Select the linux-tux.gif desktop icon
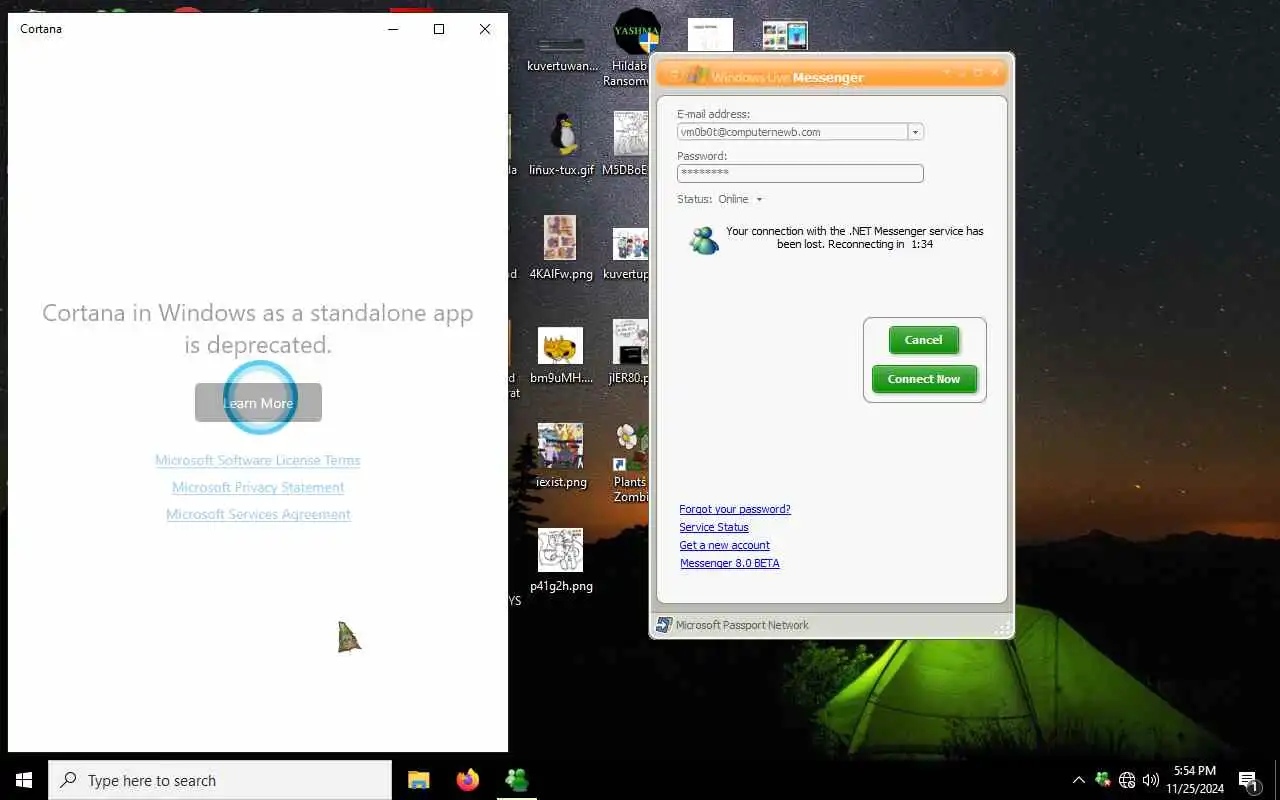 click(x=562, y=144)
